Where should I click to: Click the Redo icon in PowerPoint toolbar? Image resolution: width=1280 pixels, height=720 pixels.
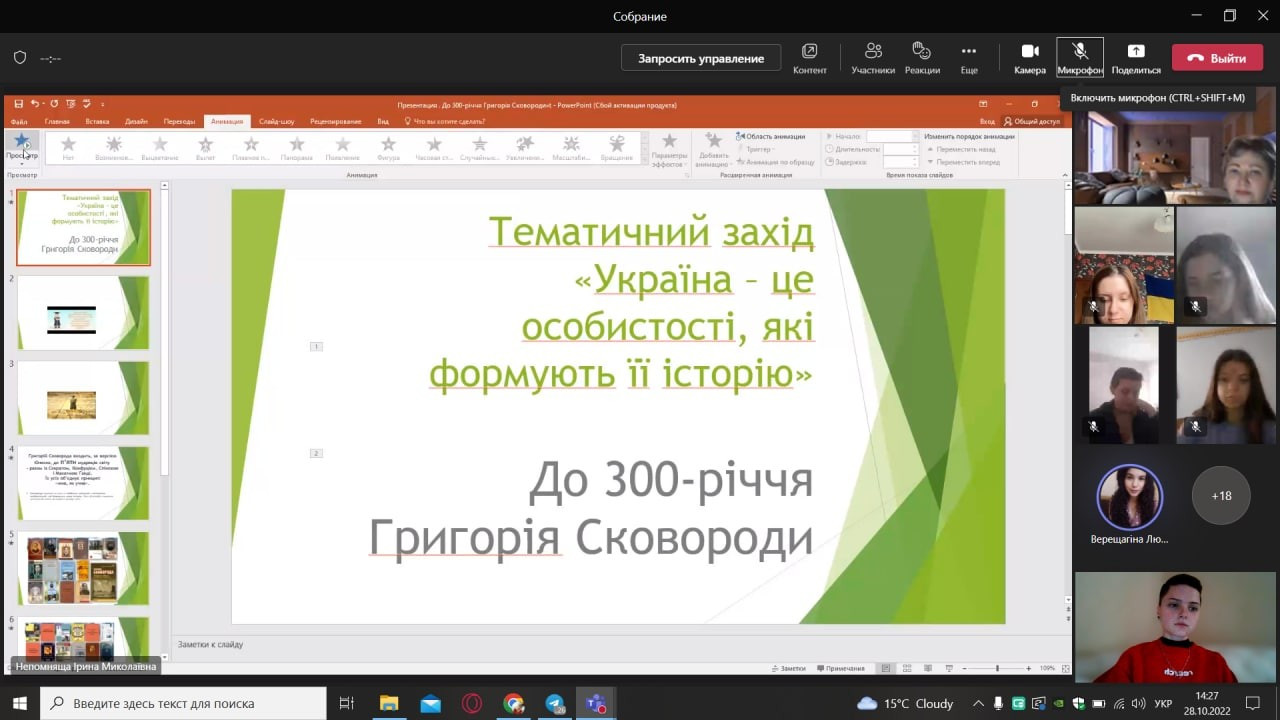click(54, 104)
